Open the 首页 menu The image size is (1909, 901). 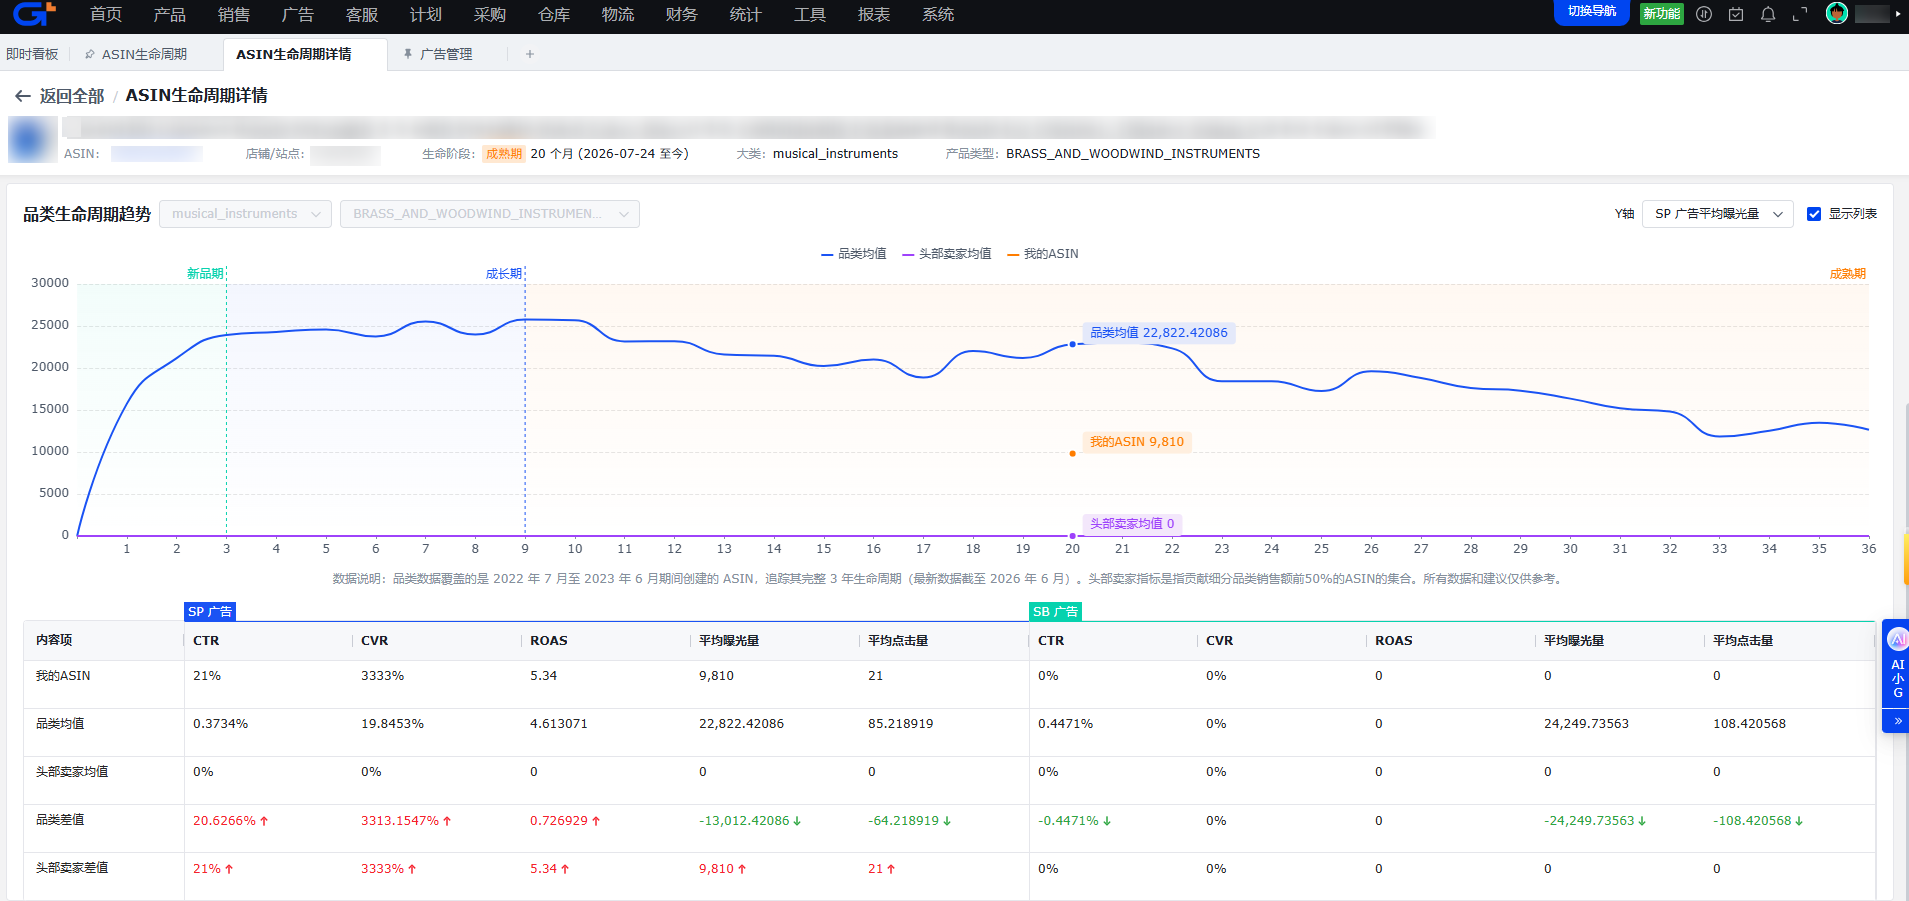pyautogui.click(x=106, y=14)
